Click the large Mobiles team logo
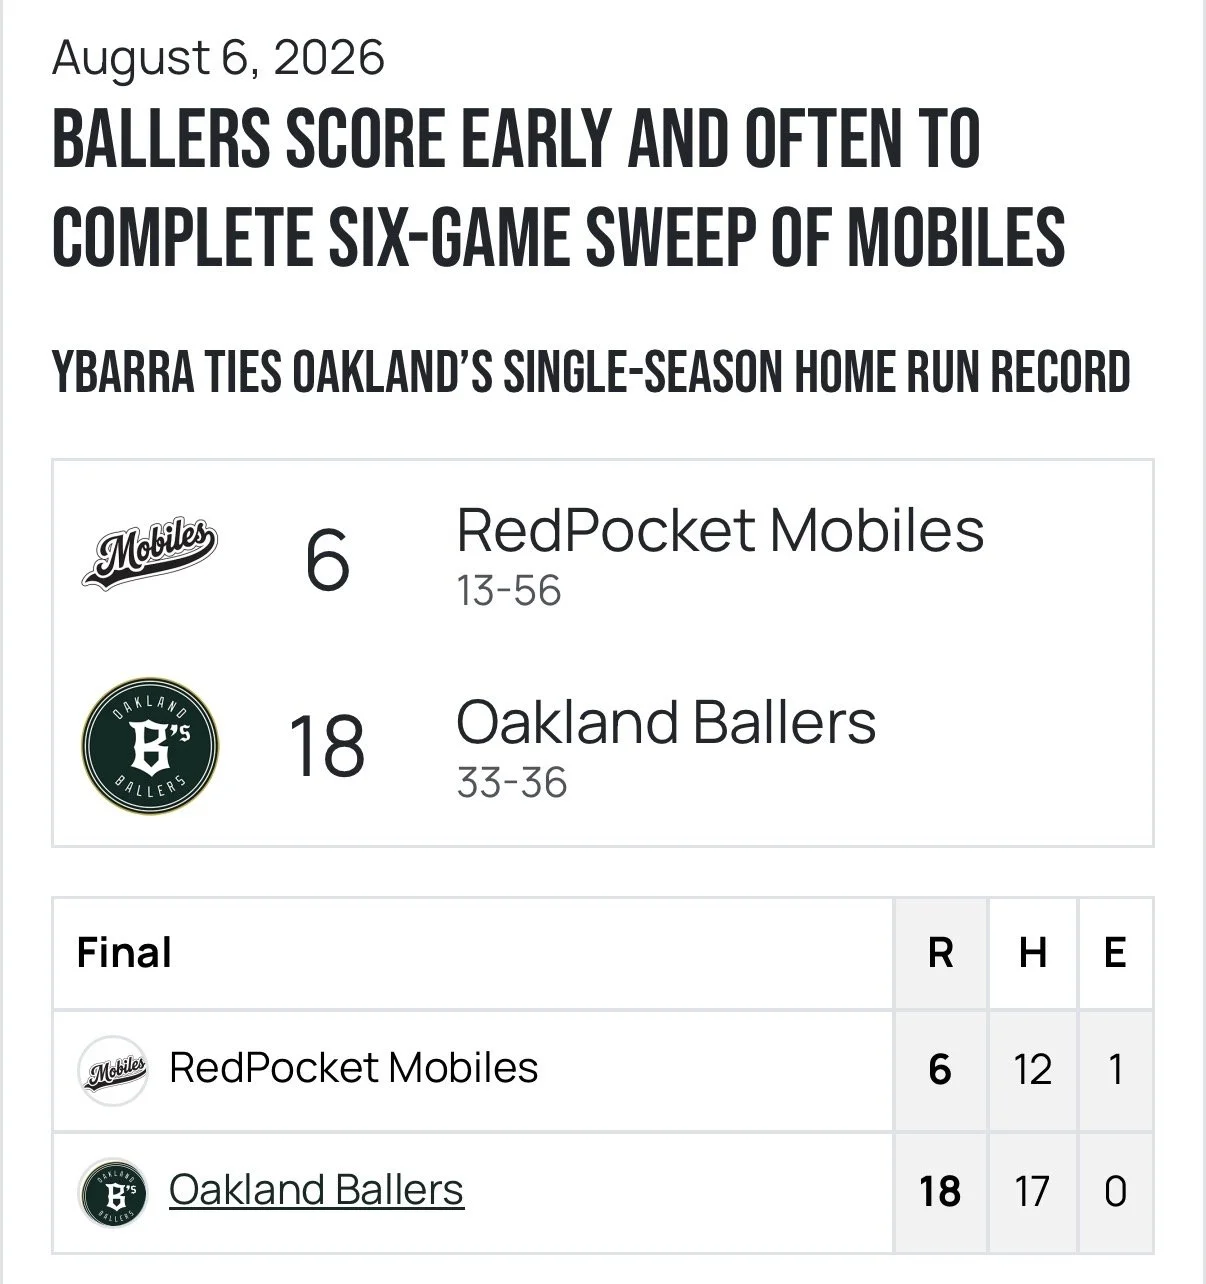The width and height of the screenshot is (1206, 1284). [x=149, y=553]
